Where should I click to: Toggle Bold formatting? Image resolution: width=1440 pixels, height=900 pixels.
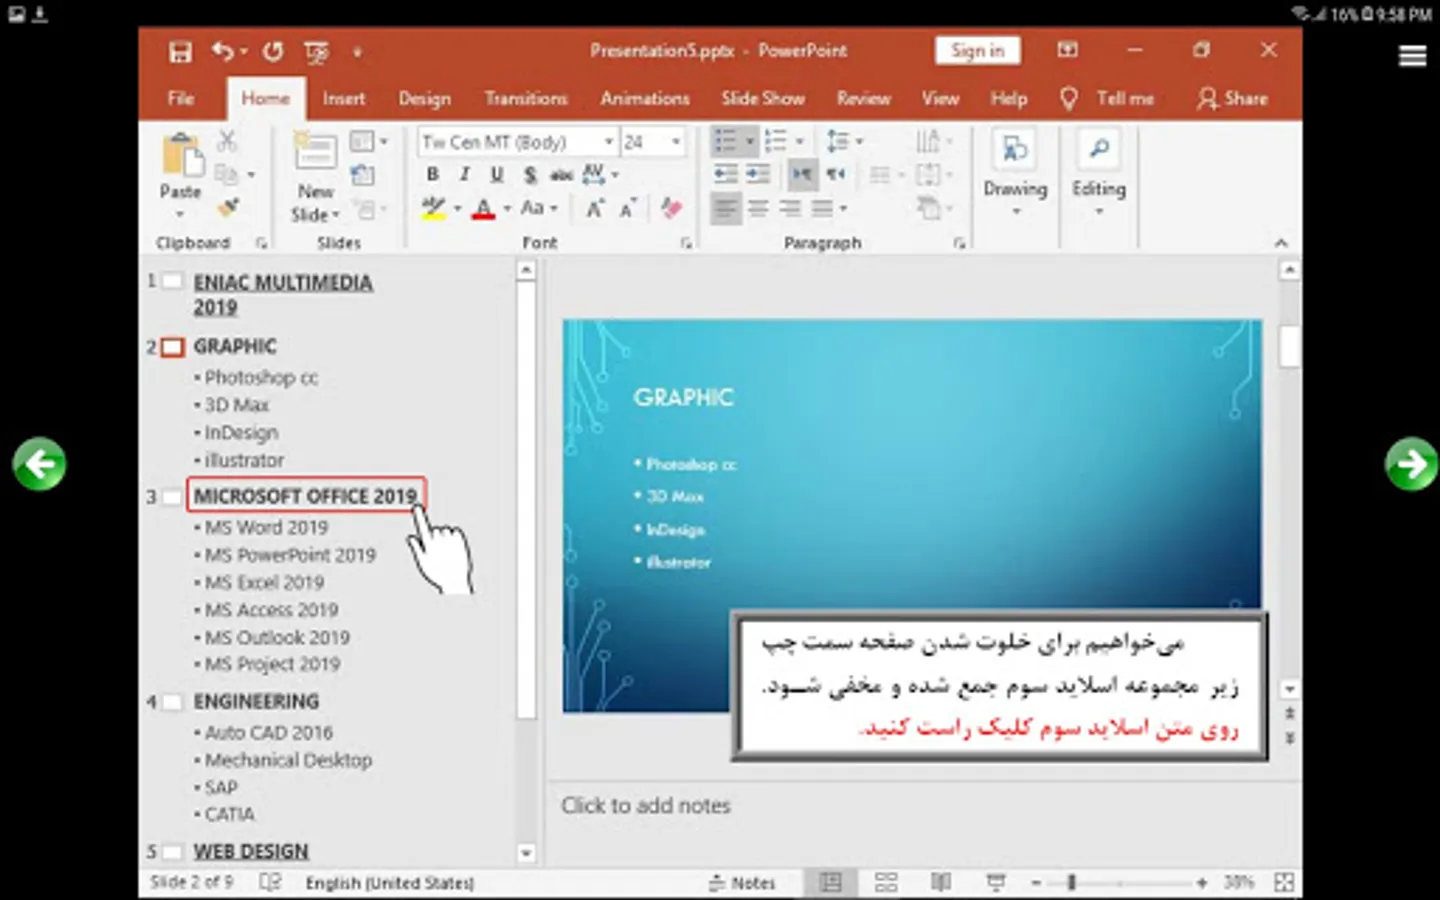click(x=433, y=175)
